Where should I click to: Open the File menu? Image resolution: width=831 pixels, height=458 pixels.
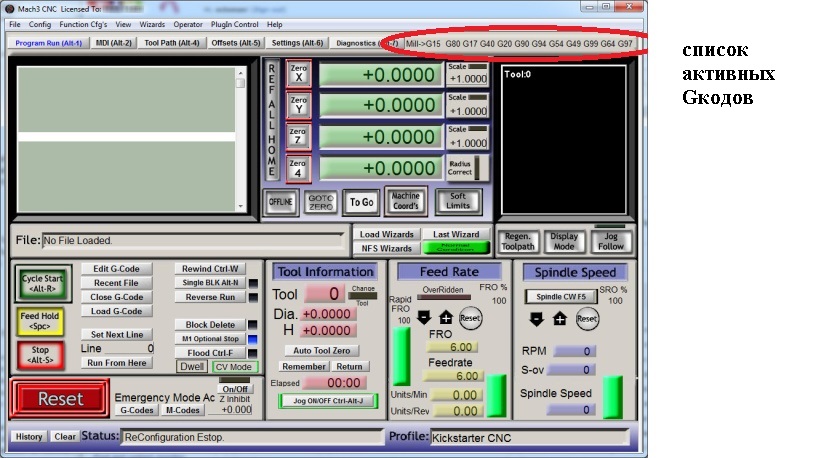[x=15, y=24]
